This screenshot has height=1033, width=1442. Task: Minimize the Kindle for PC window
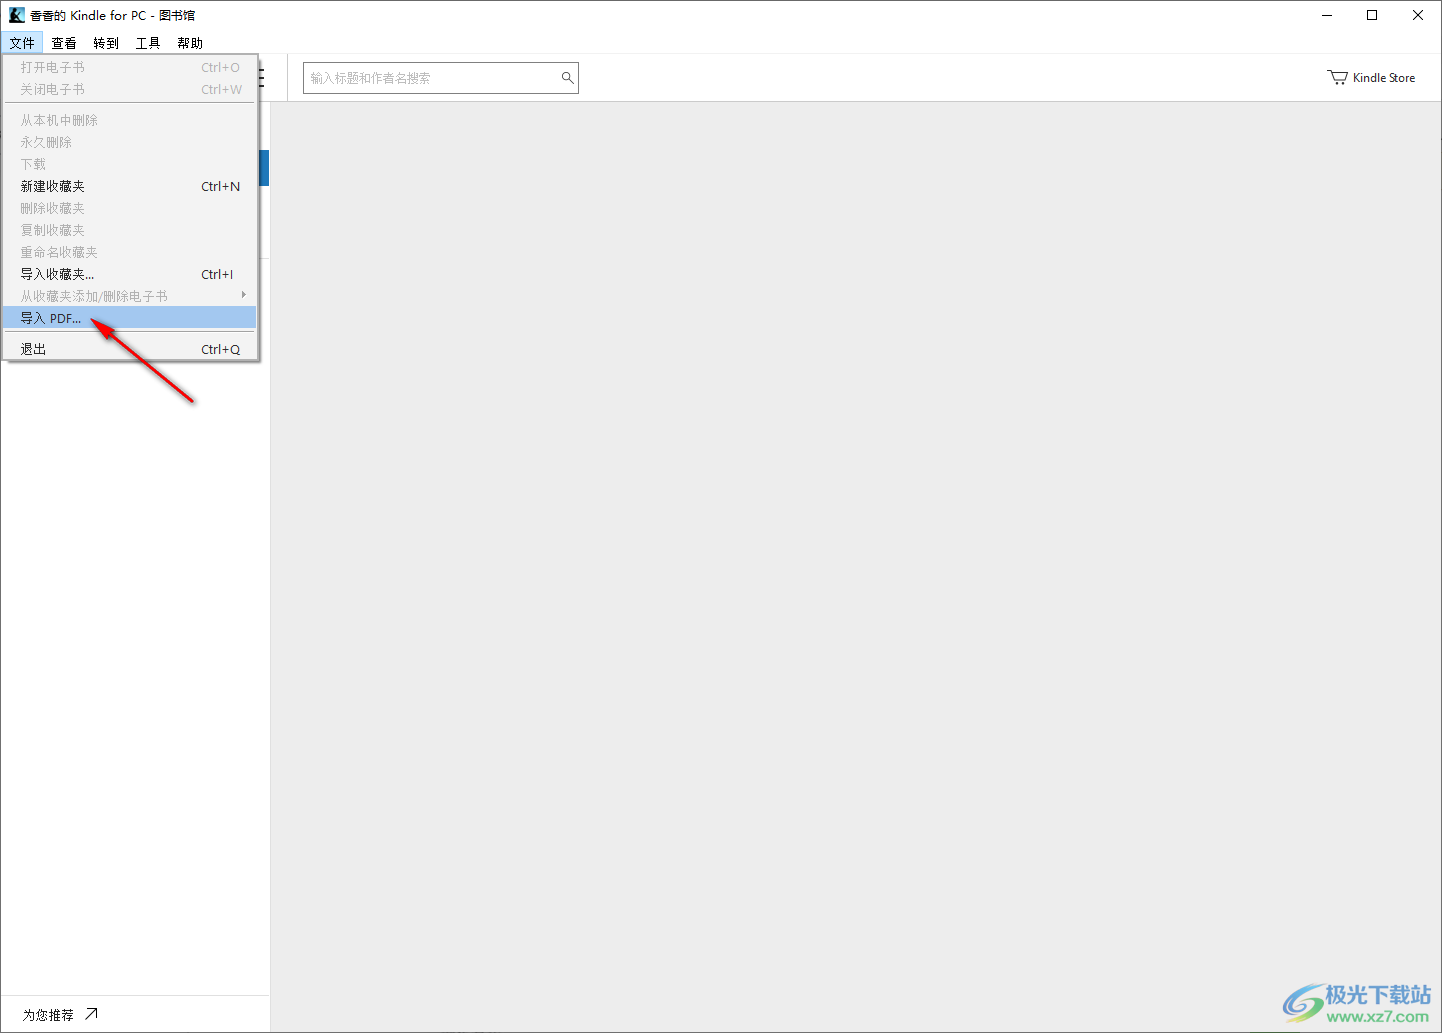point(1327,15)
